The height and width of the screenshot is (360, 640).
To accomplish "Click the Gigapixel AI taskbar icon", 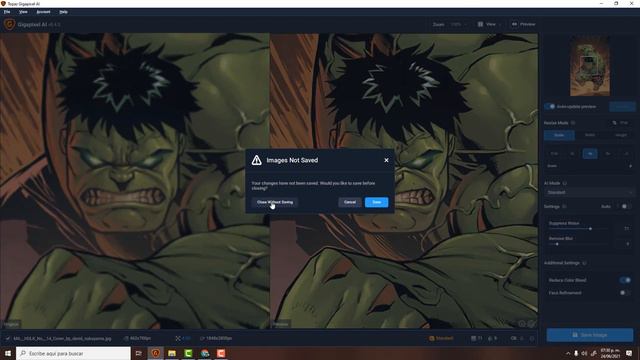I will pyautogui.click(x=156, y=353).
